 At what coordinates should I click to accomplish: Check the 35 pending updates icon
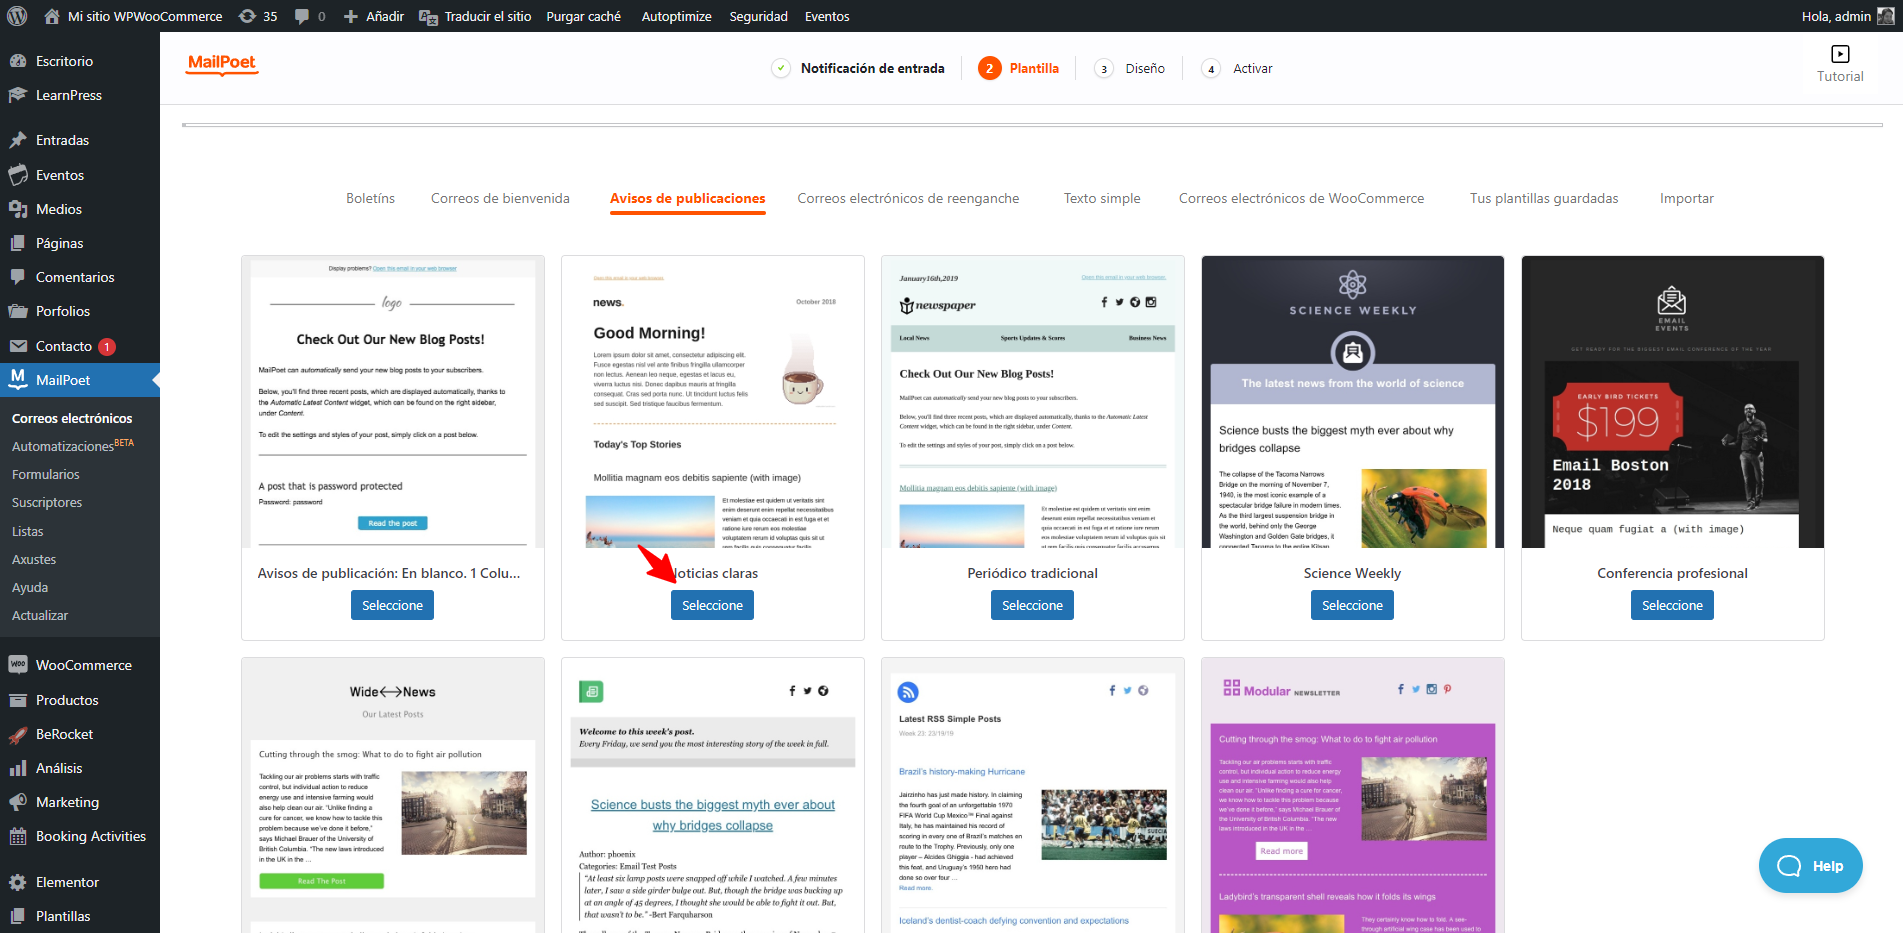click(x=258, y=16)
